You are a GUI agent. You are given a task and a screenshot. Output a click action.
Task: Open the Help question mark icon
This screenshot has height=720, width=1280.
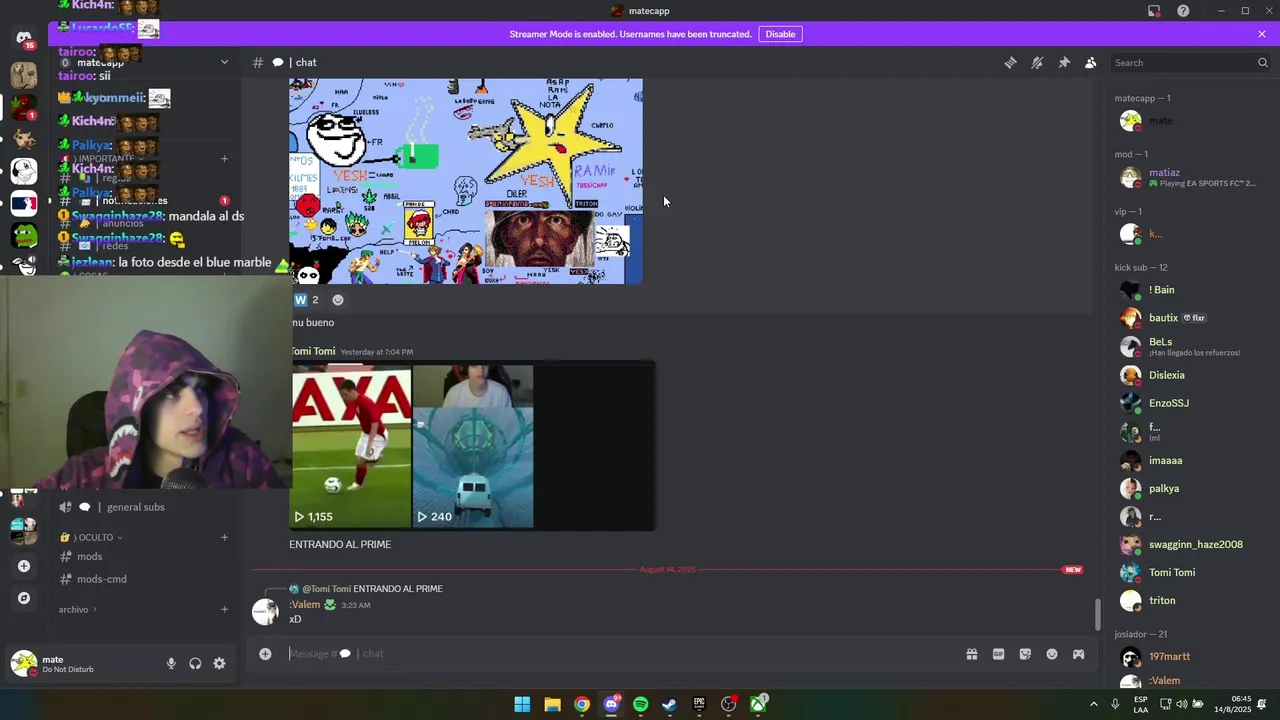(1183, 11)
